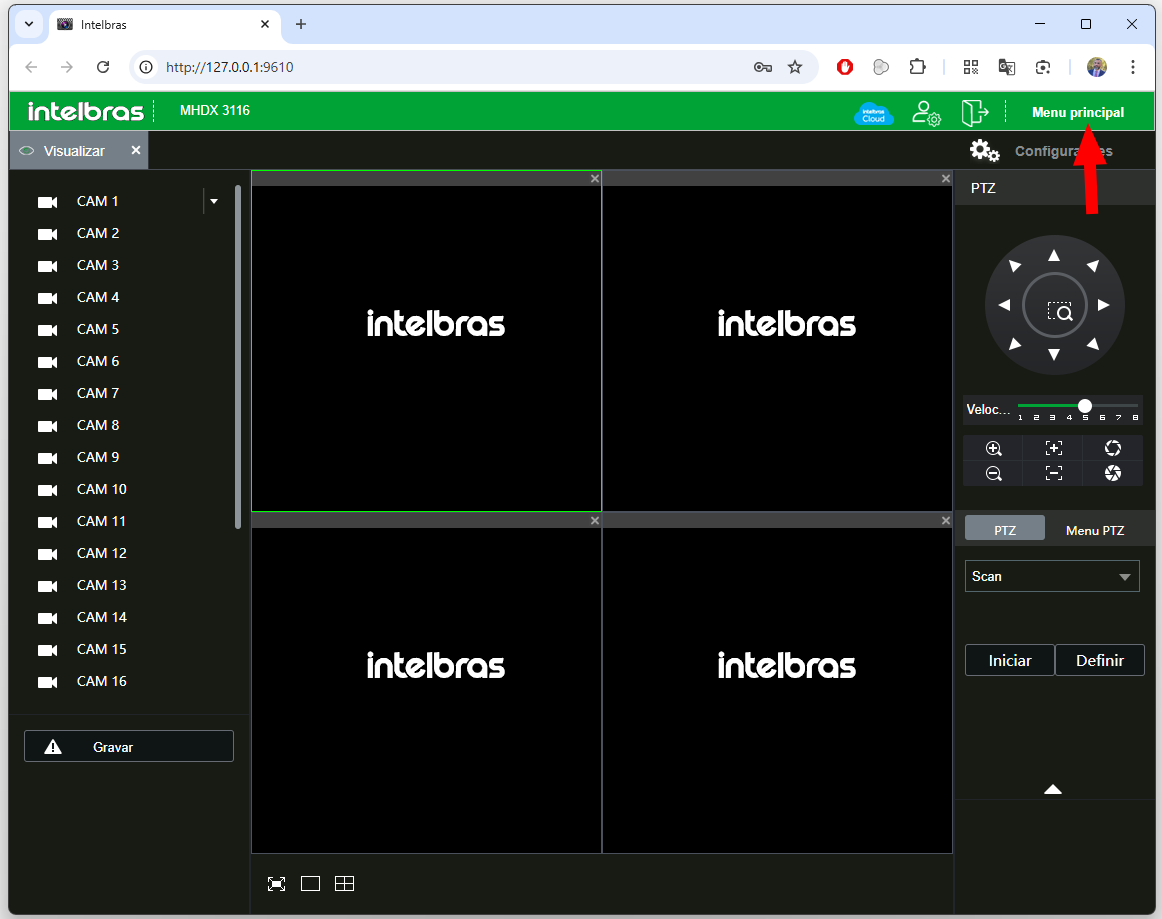1162x919 pixels.
Task: Collapse the PTZ panel with up arrow
Action: click(x=1052, y=789)
